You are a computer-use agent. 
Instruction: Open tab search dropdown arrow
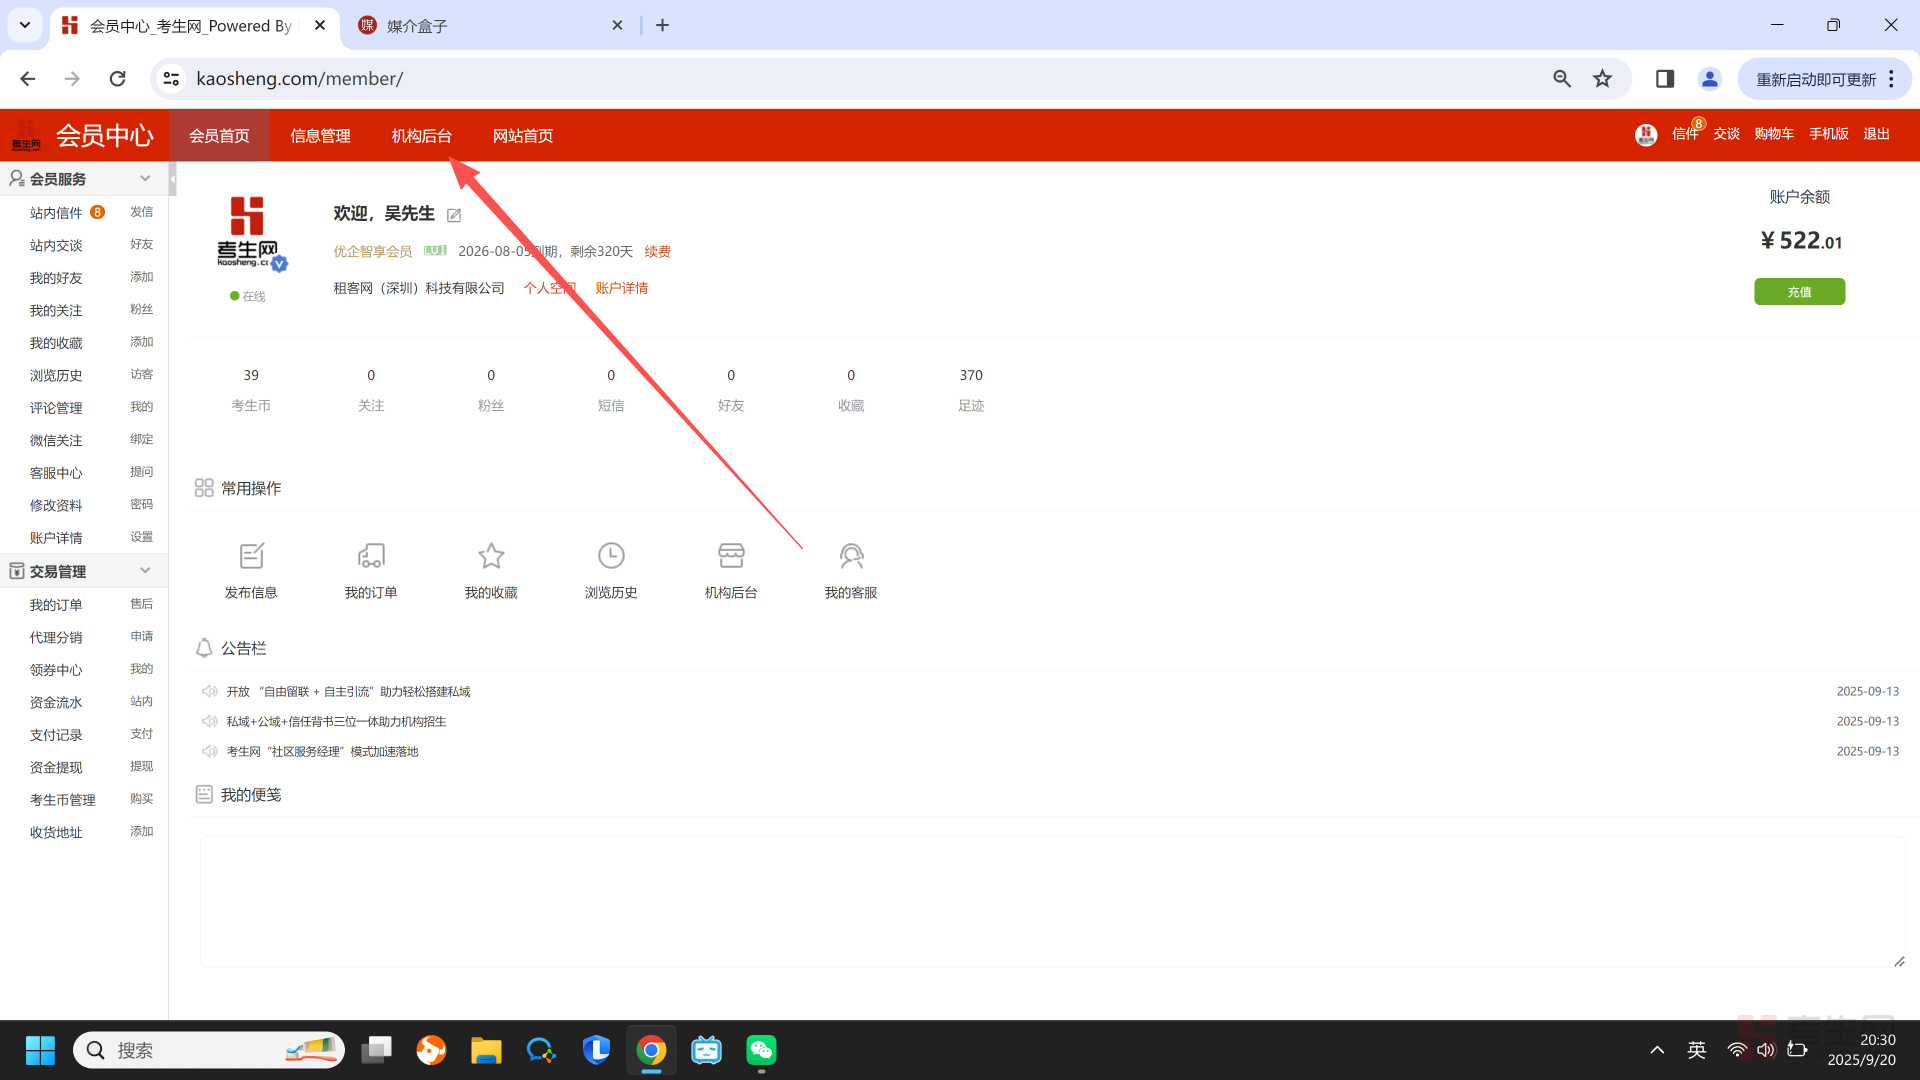coord(25,25)
